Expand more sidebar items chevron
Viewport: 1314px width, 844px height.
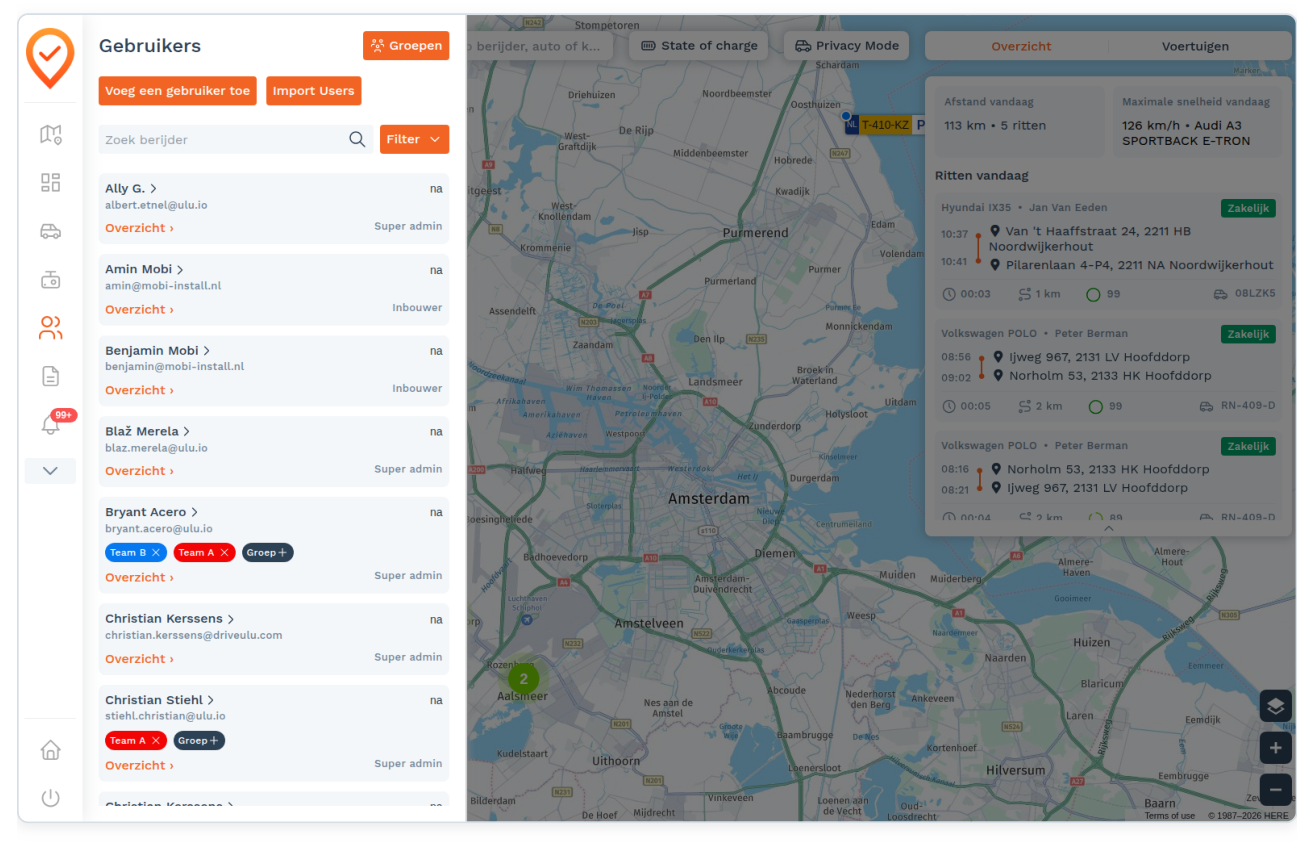(x=50, y=471)
